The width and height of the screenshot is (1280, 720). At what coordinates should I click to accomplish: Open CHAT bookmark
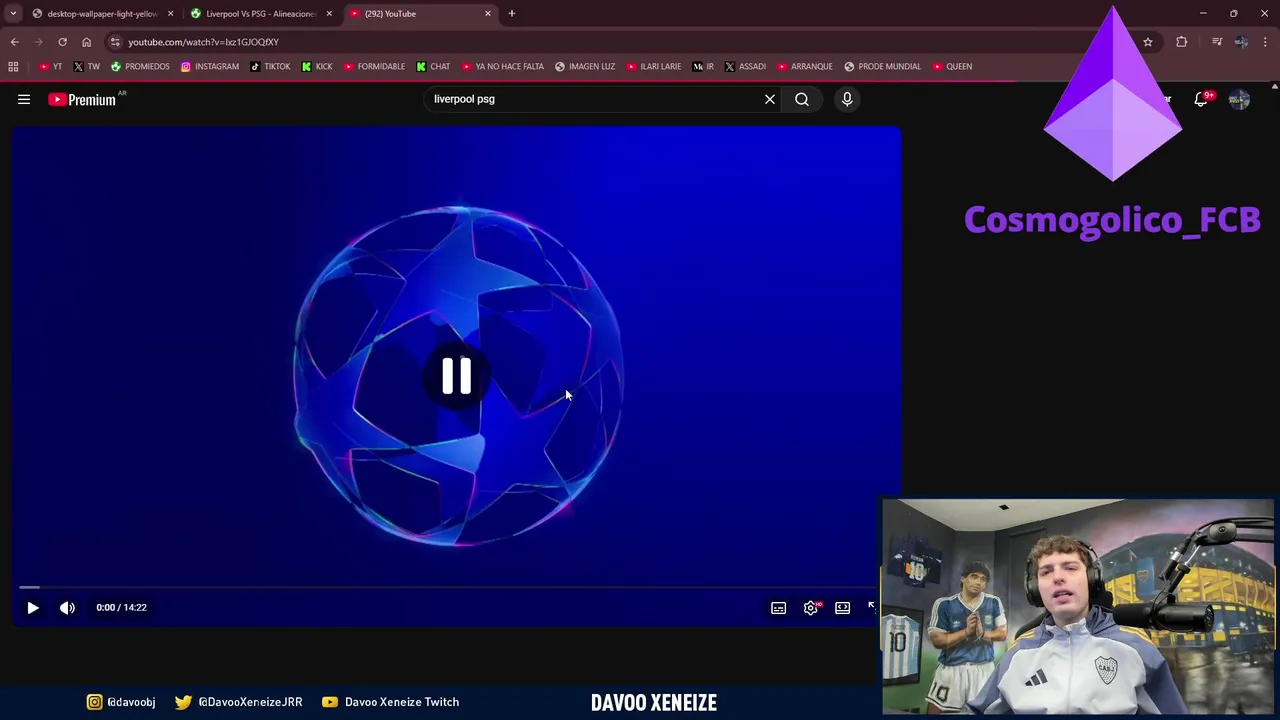coord(433,66)
